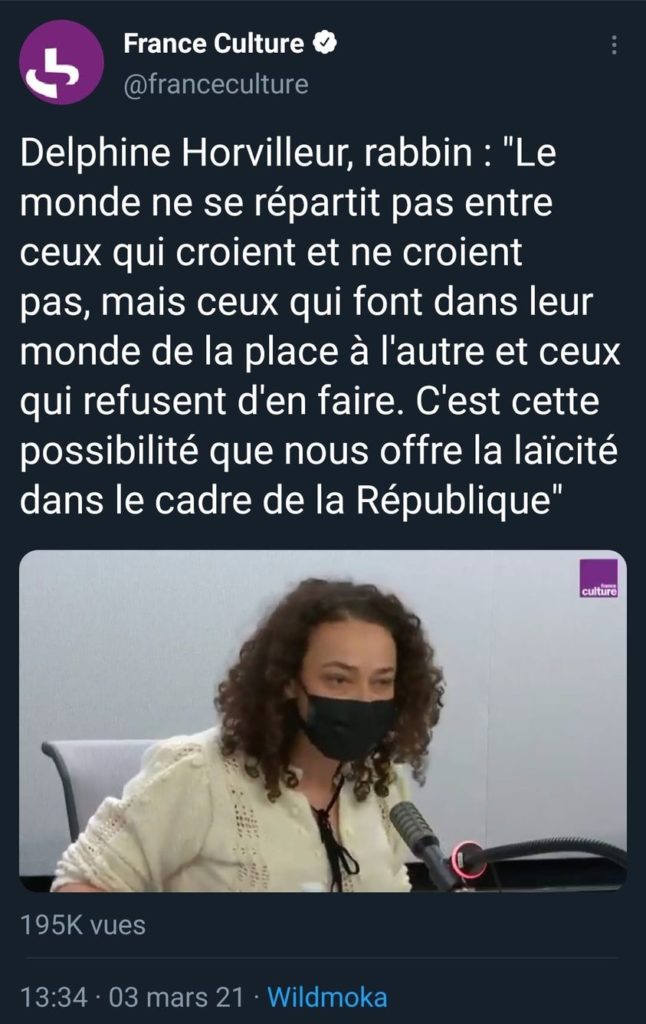Click the verified badge beside France Culture
646x1024 pixels.
(325, 44)
